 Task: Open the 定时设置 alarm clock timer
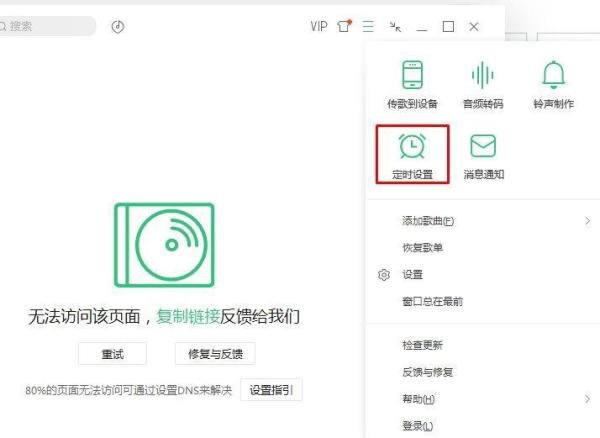click(x=412, y=154)
